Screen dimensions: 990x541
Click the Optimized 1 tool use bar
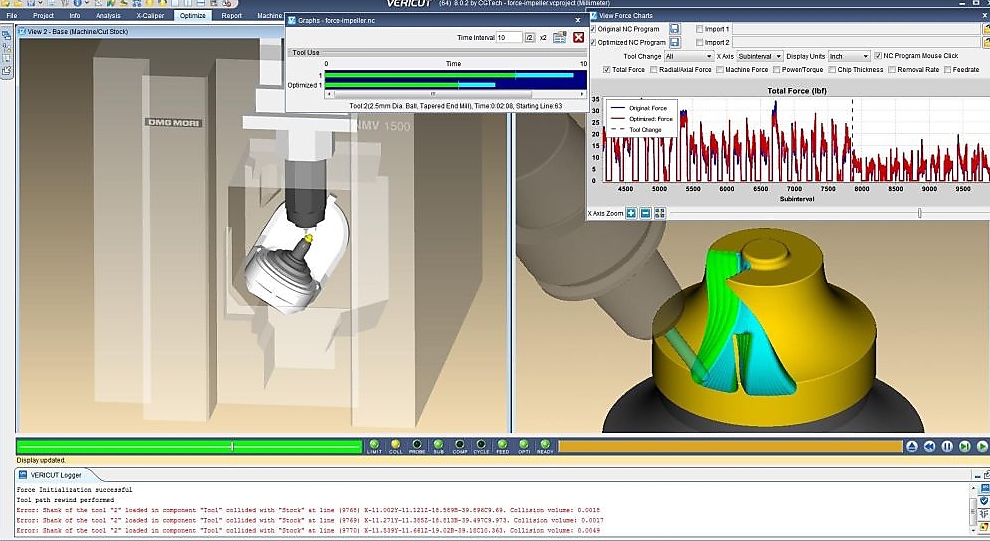pyautogui.click(x=410, y=85)
